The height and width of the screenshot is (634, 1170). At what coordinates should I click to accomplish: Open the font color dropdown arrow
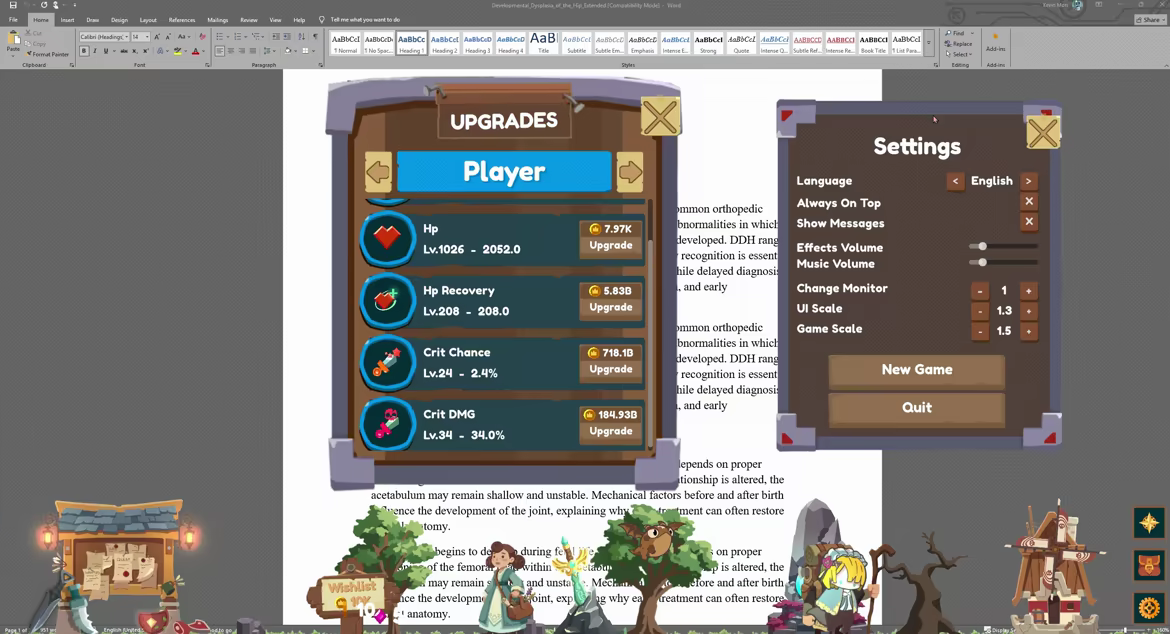pyautogui.click(x=204, y=51)
